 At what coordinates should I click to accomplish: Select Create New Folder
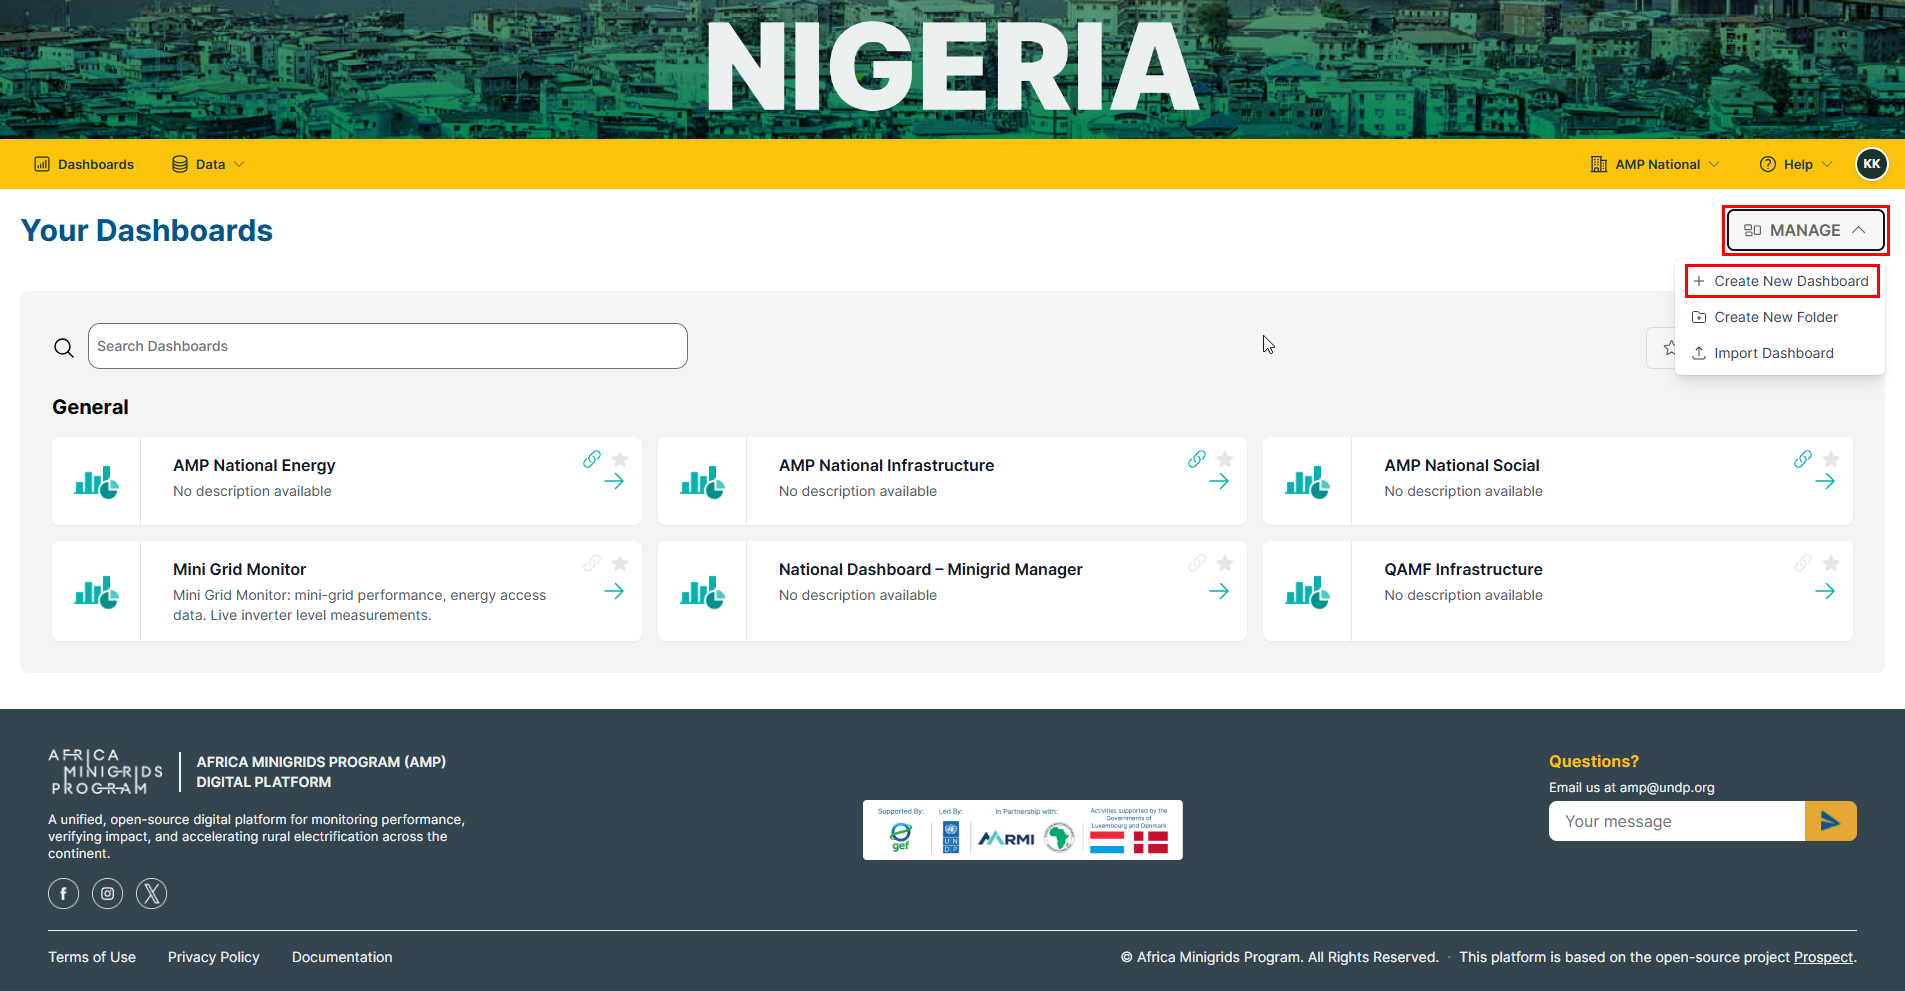(1765, 317)
